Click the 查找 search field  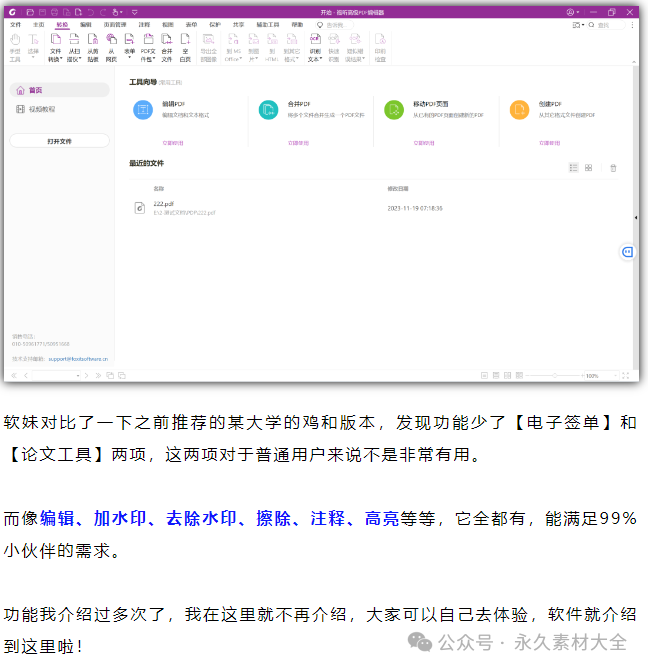tap(606, 25)
